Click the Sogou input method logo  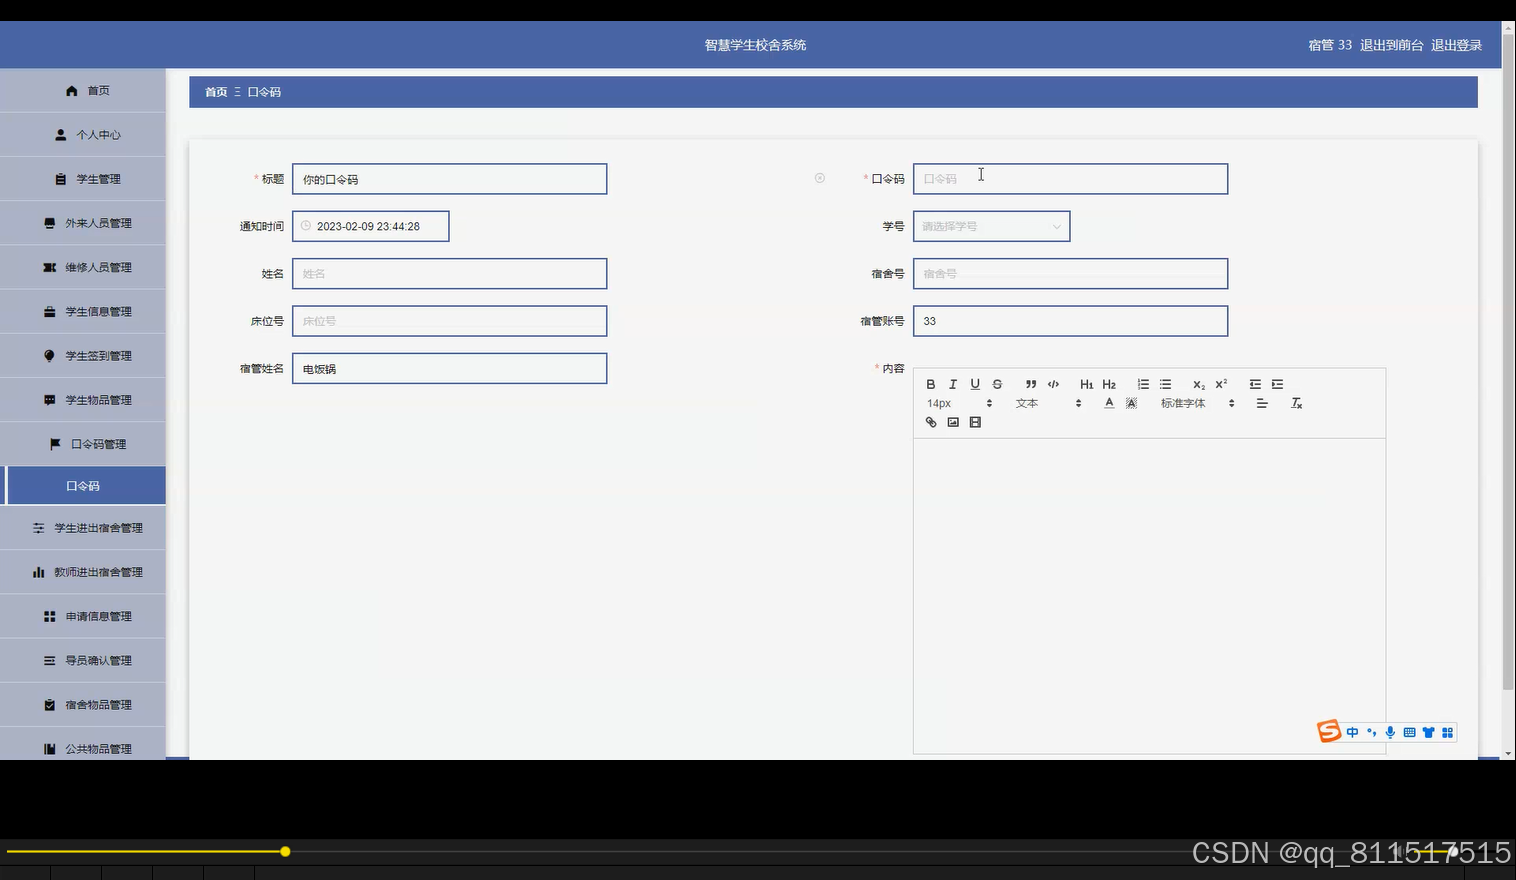pos(1329,731)
